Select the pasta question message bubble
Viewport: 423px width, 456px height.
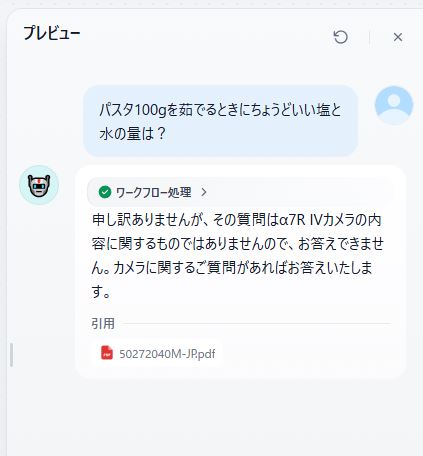click(x=220, y=121)
